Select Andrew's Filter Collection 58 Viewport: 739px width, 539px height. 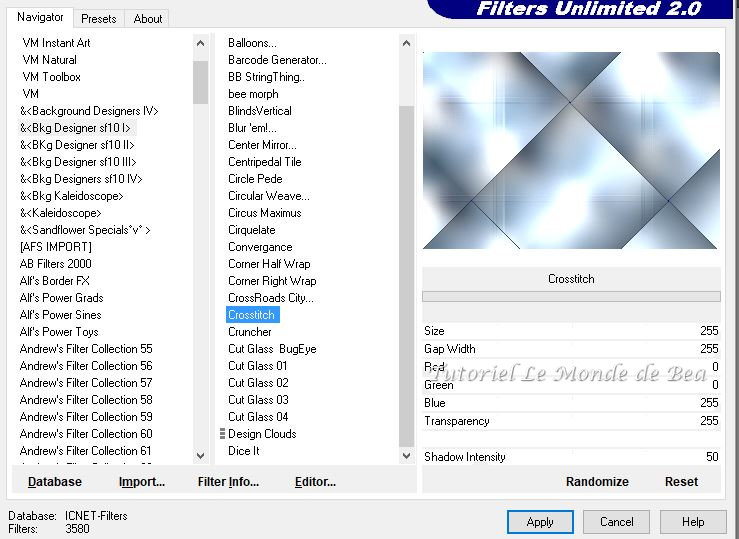pyautogui.click(x=86, y=400)
